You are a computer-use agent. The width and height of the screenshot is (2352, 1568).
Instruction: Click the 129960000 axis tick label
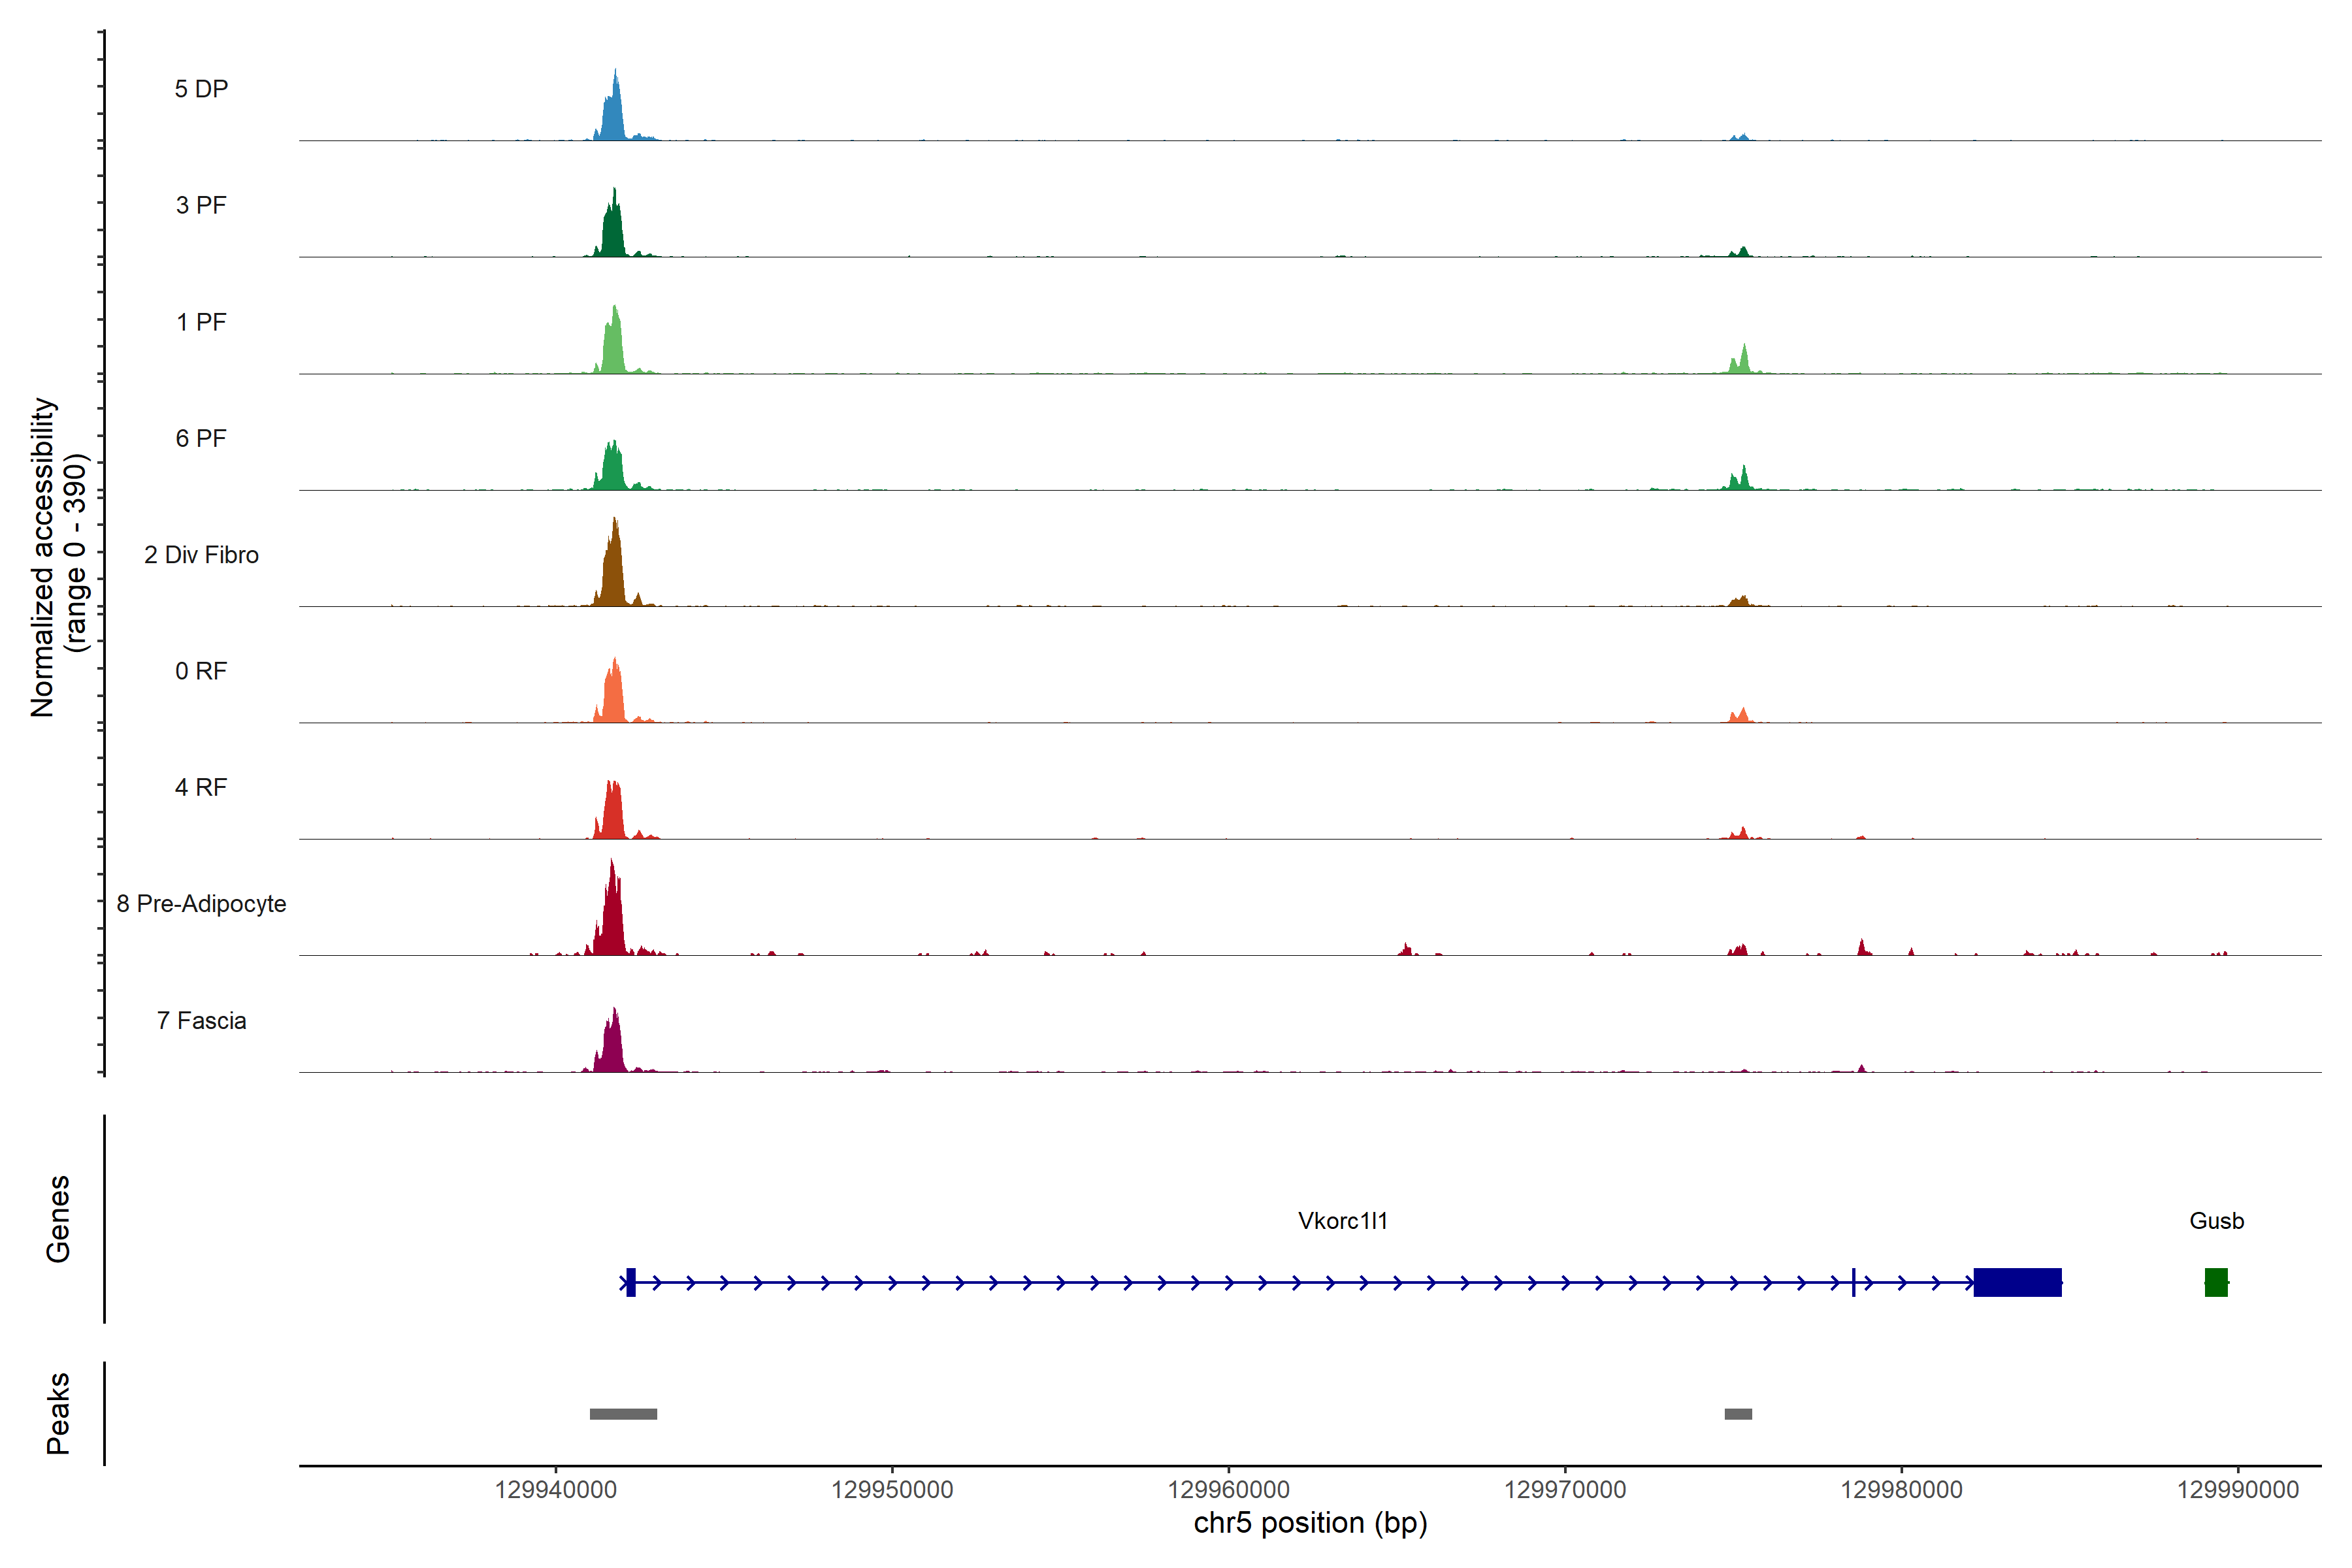pos(1228,1490)
